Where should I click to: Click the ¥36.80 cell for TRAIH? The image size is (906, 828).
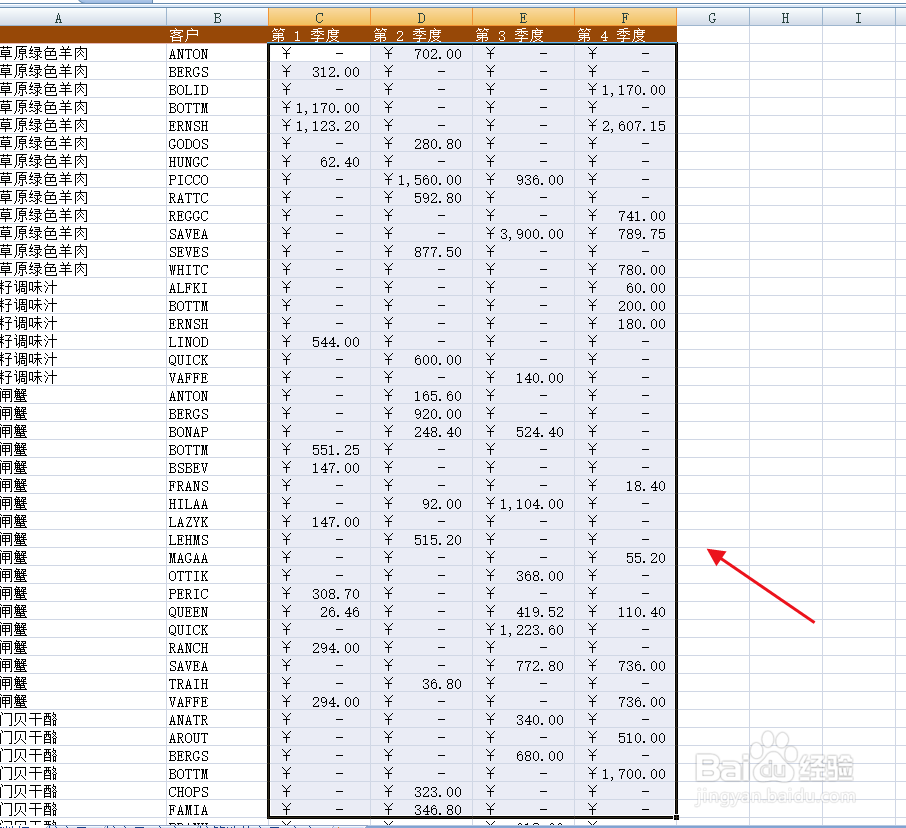click(x=421, y=684)
